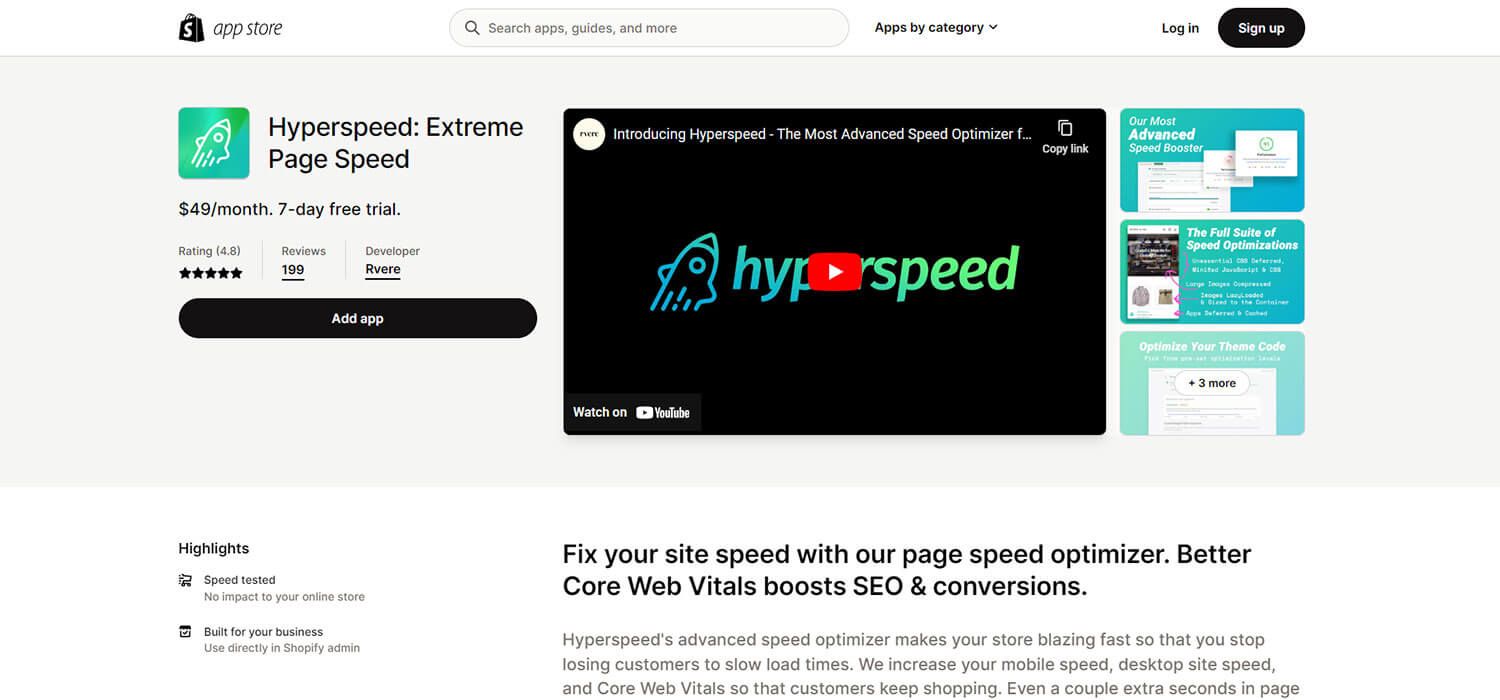Viewport: 1500px width, 700px height.
Task: Click the Add app button
Action: [358, 318]
